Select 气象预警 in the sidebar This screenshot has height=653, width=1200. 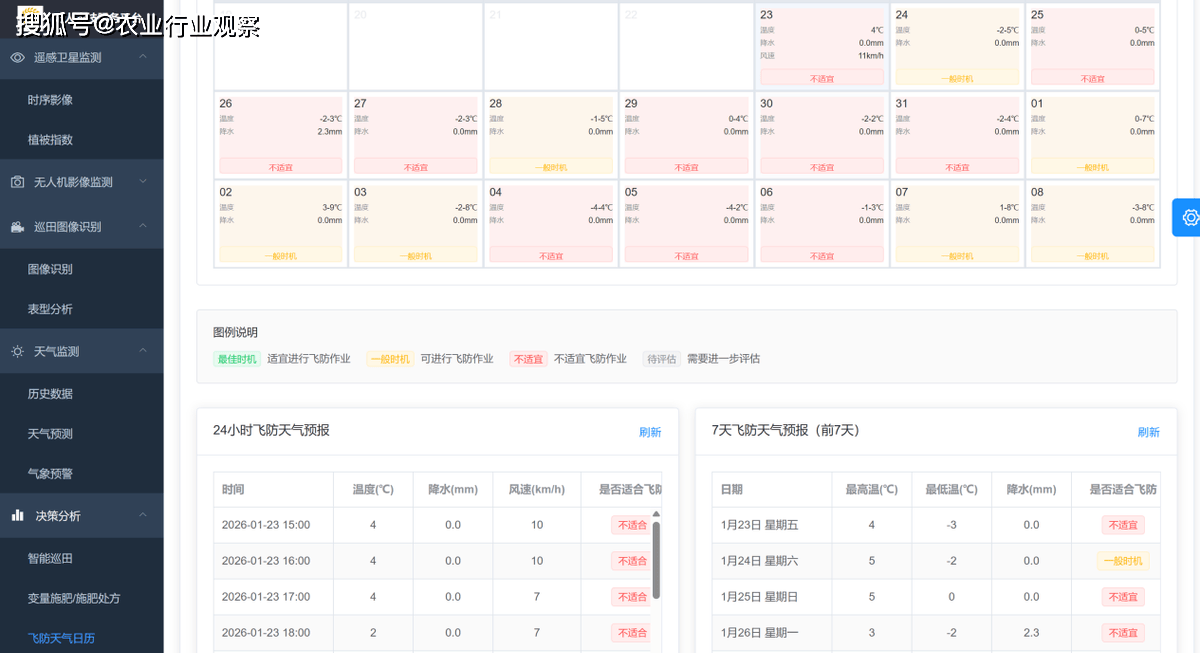(x=50, y=474)
